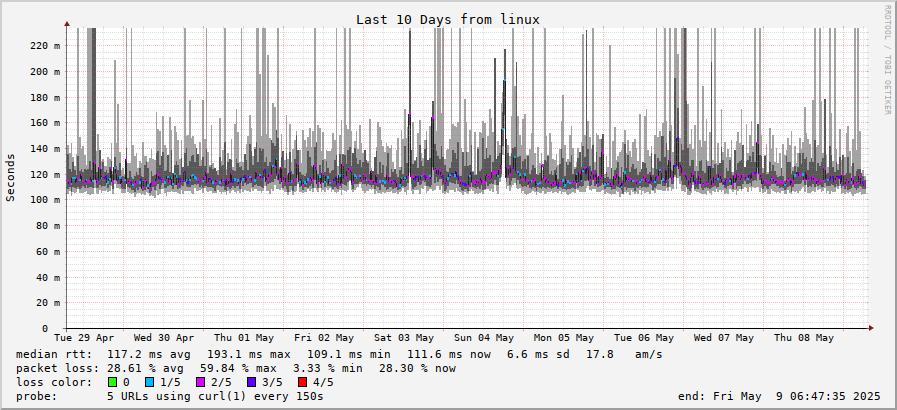This screenshot has width=897, height=410.
Task: Click the 'probe:' row label
Action: coord(37,396)
